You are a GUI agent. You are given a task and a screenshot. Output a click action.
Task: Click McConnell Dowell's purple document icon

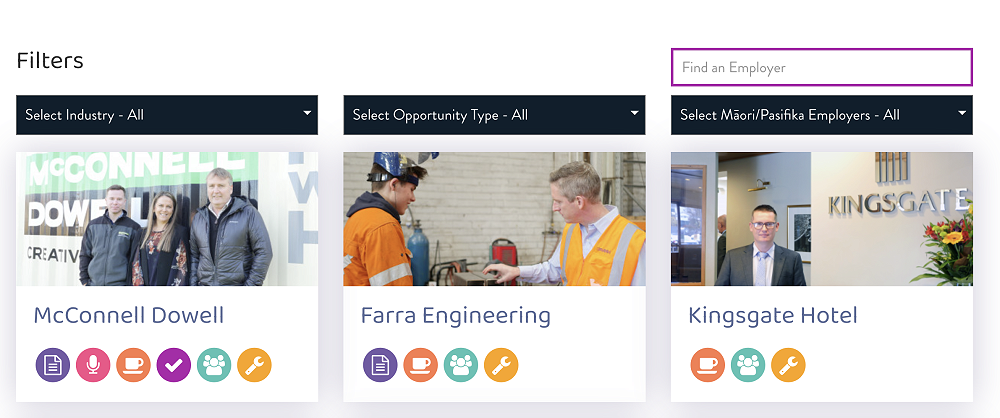(x=53, y=365)
